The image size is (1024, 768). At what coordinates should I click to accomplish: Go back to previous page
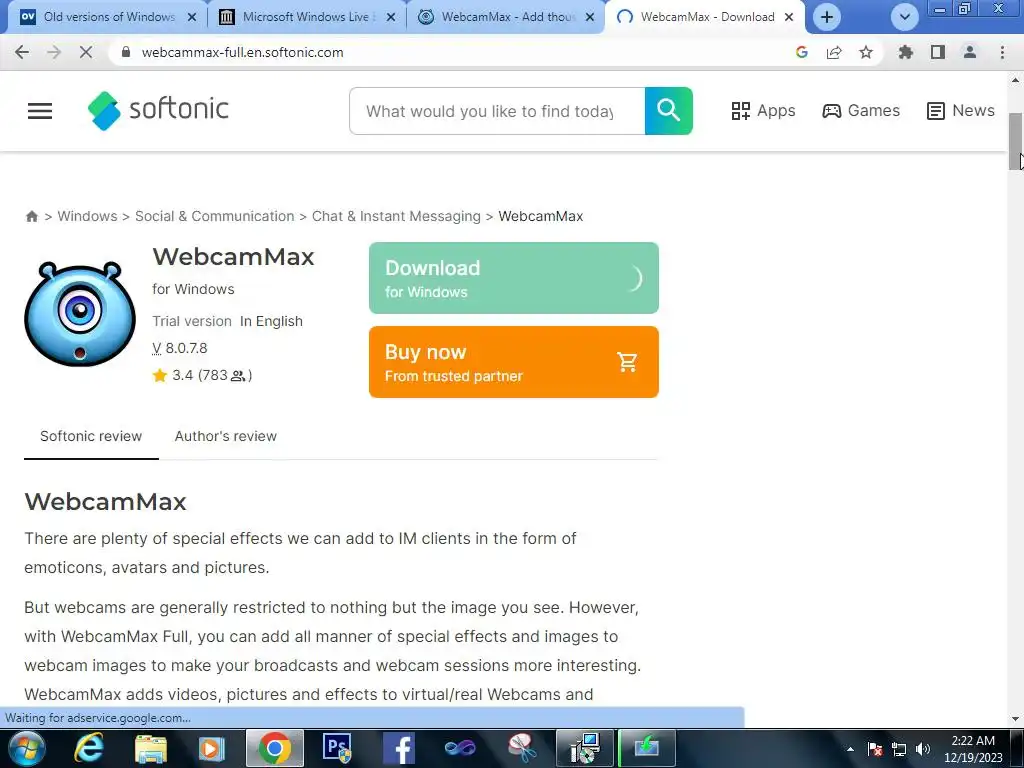pyautogui.click(x=22, y=52)
